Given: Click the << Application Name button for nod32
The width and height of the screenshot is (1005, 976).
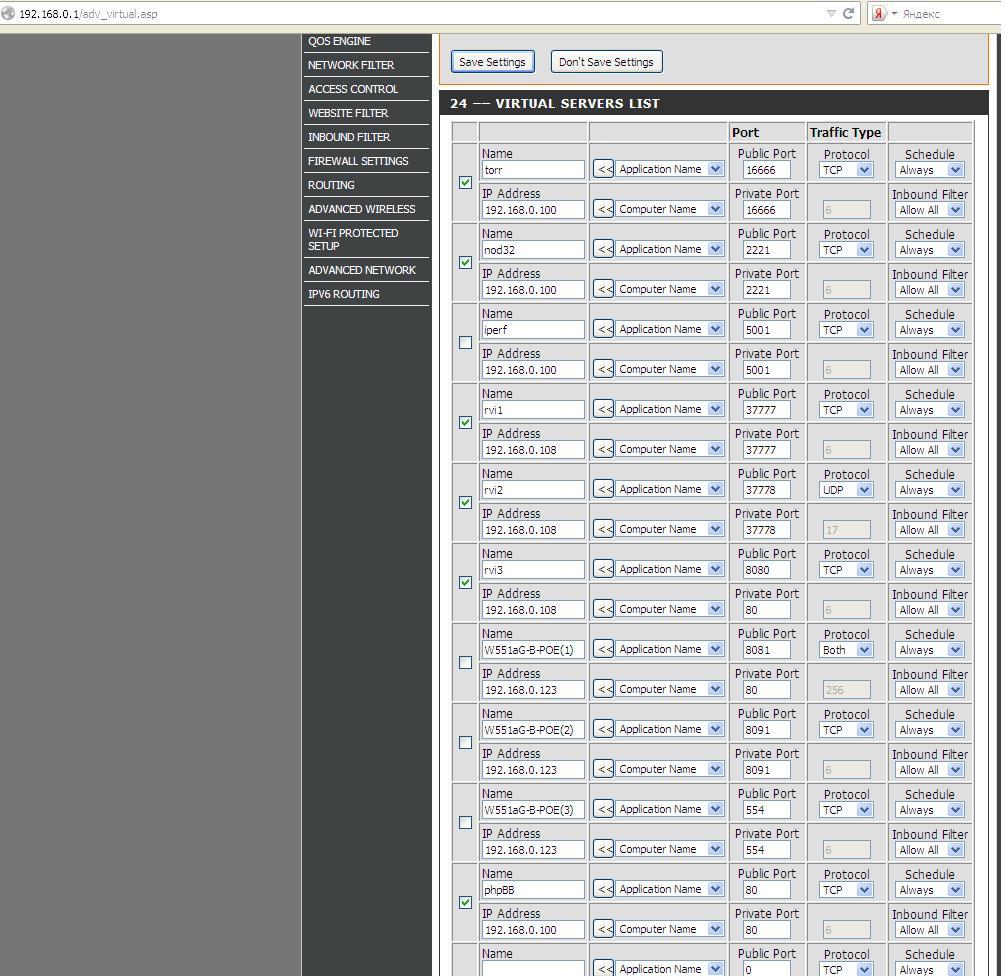Looking at the screenshot, I should pos(604,249).
